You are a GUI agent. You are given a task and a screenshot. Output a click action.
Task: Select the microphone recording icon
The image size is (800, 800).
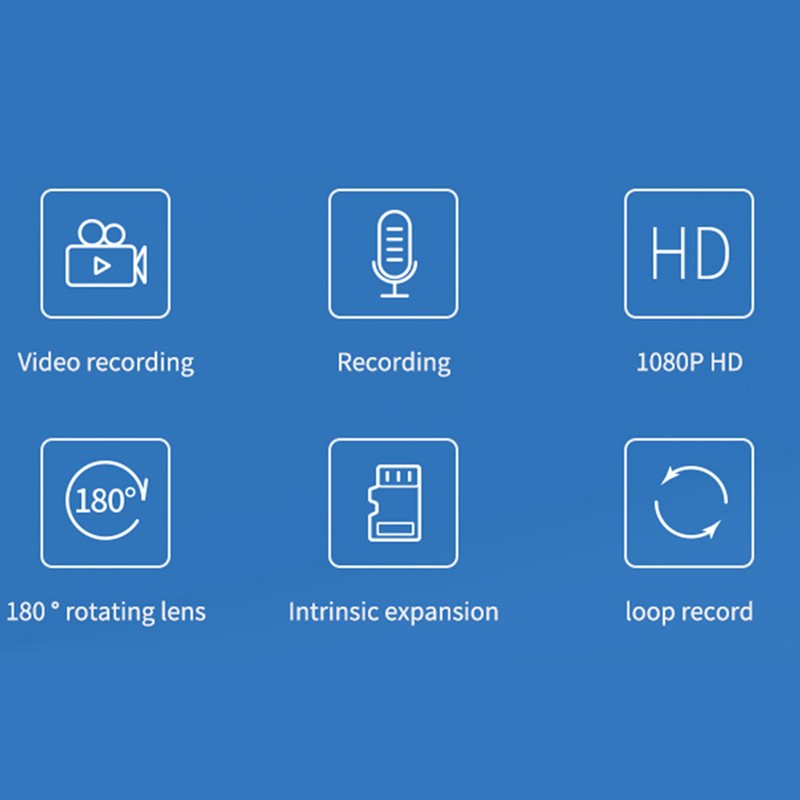click(393, 254)
